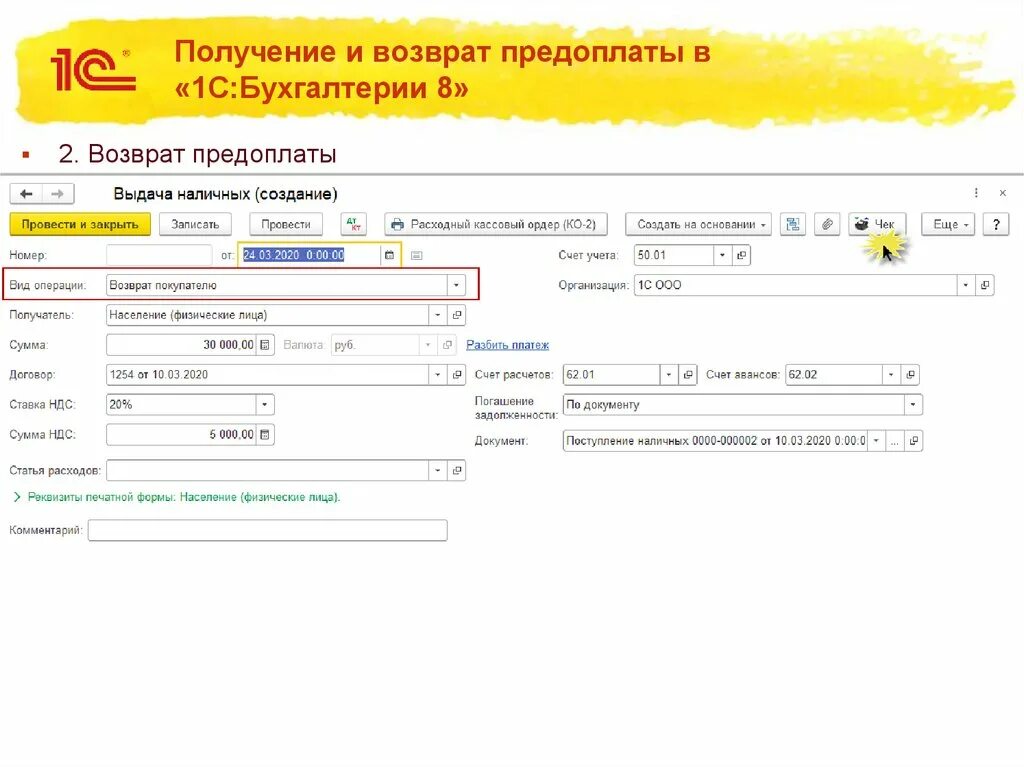Click the list icon beside date field
Image resolution: width=1024 pixels, height=767 pixels.
pos(416,255)
